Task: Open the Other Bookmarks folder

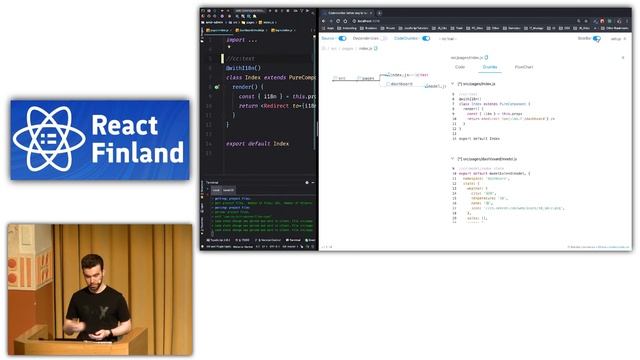Action: coord(615,28)
